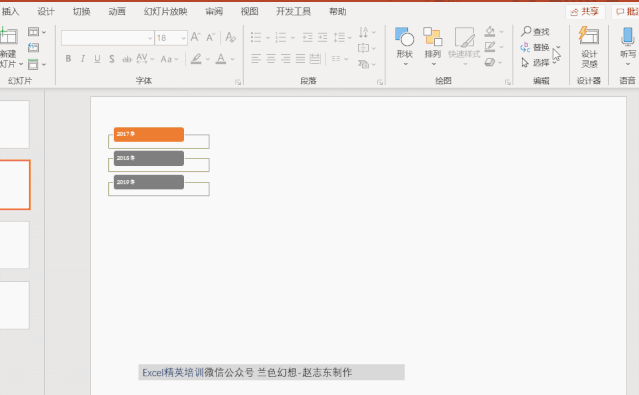Open the Shapes gallery icon

tap(404, 38)
